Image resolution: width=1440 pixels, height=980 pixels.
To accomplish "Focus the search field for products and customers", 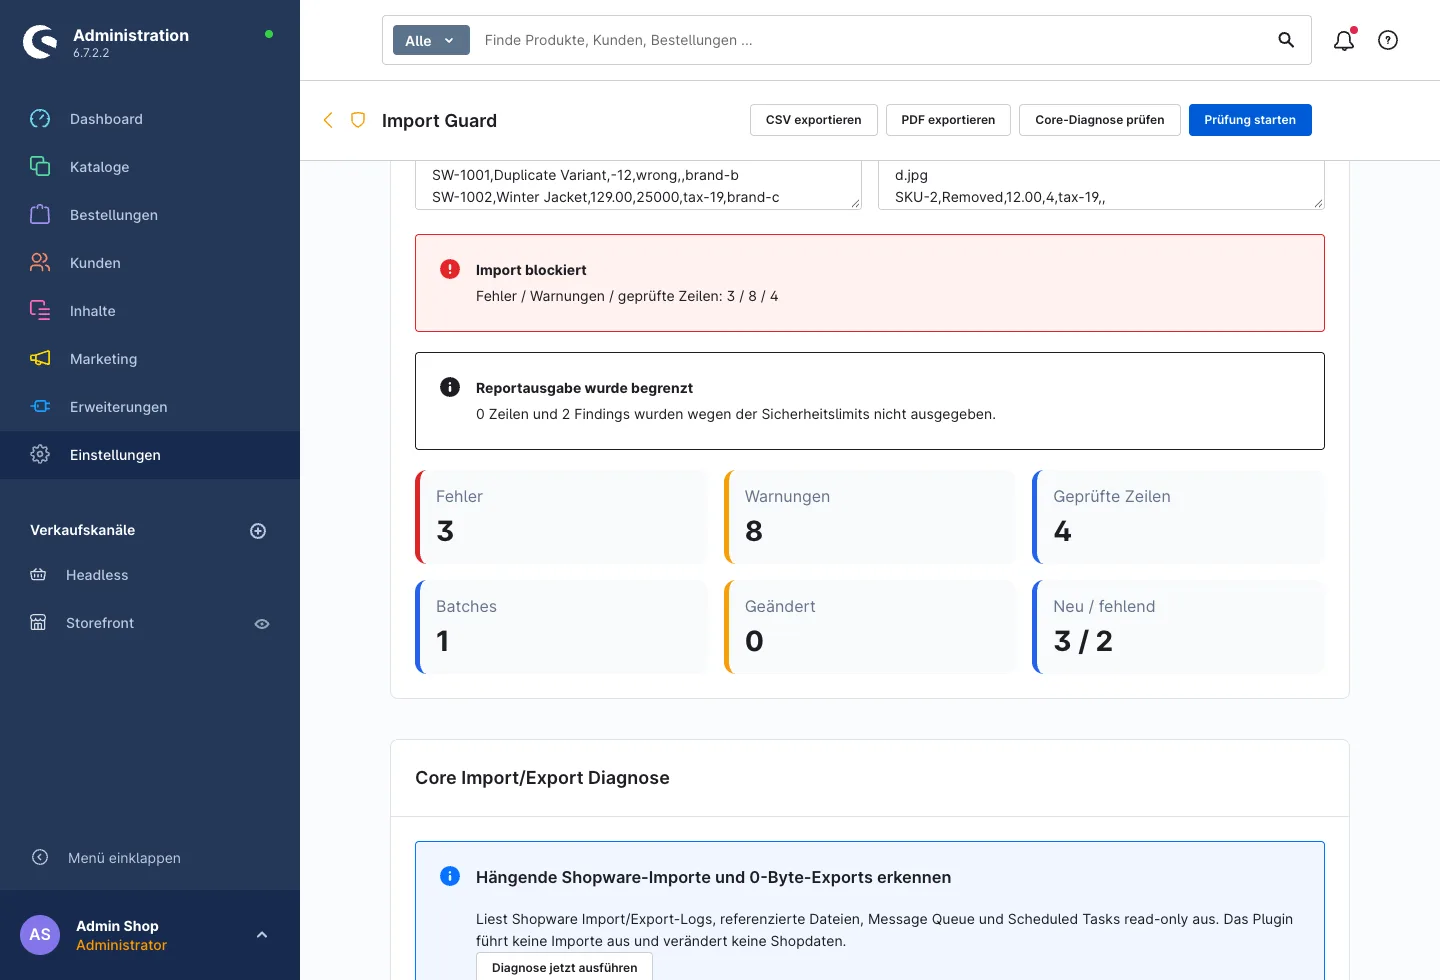I will pyautogui.click(x=870, y=40).
